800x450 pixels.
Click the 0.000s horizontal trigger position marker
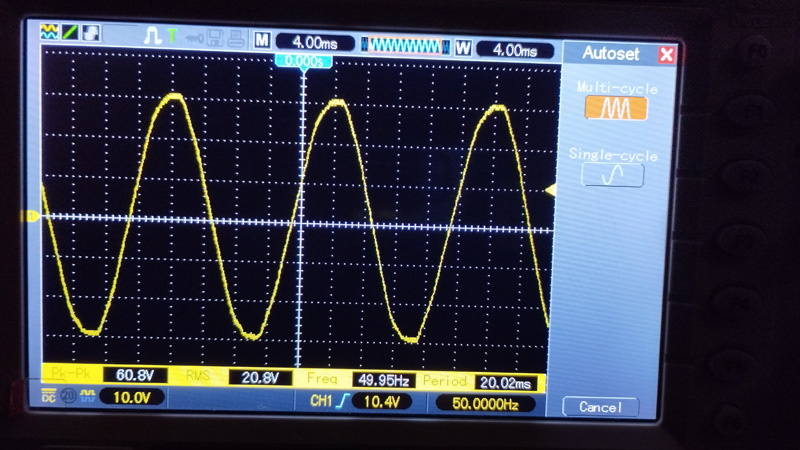pyautogui.click(x=302, y=62)
